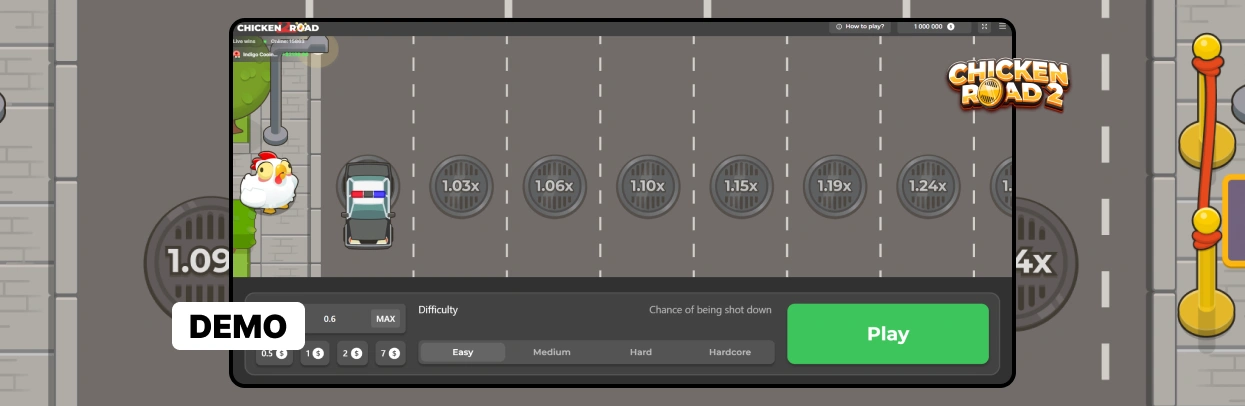This screenshot has width=1245, height=406.
Task: Choose the 7 dollar quick bet chip
Action: [x=391, y=353]
